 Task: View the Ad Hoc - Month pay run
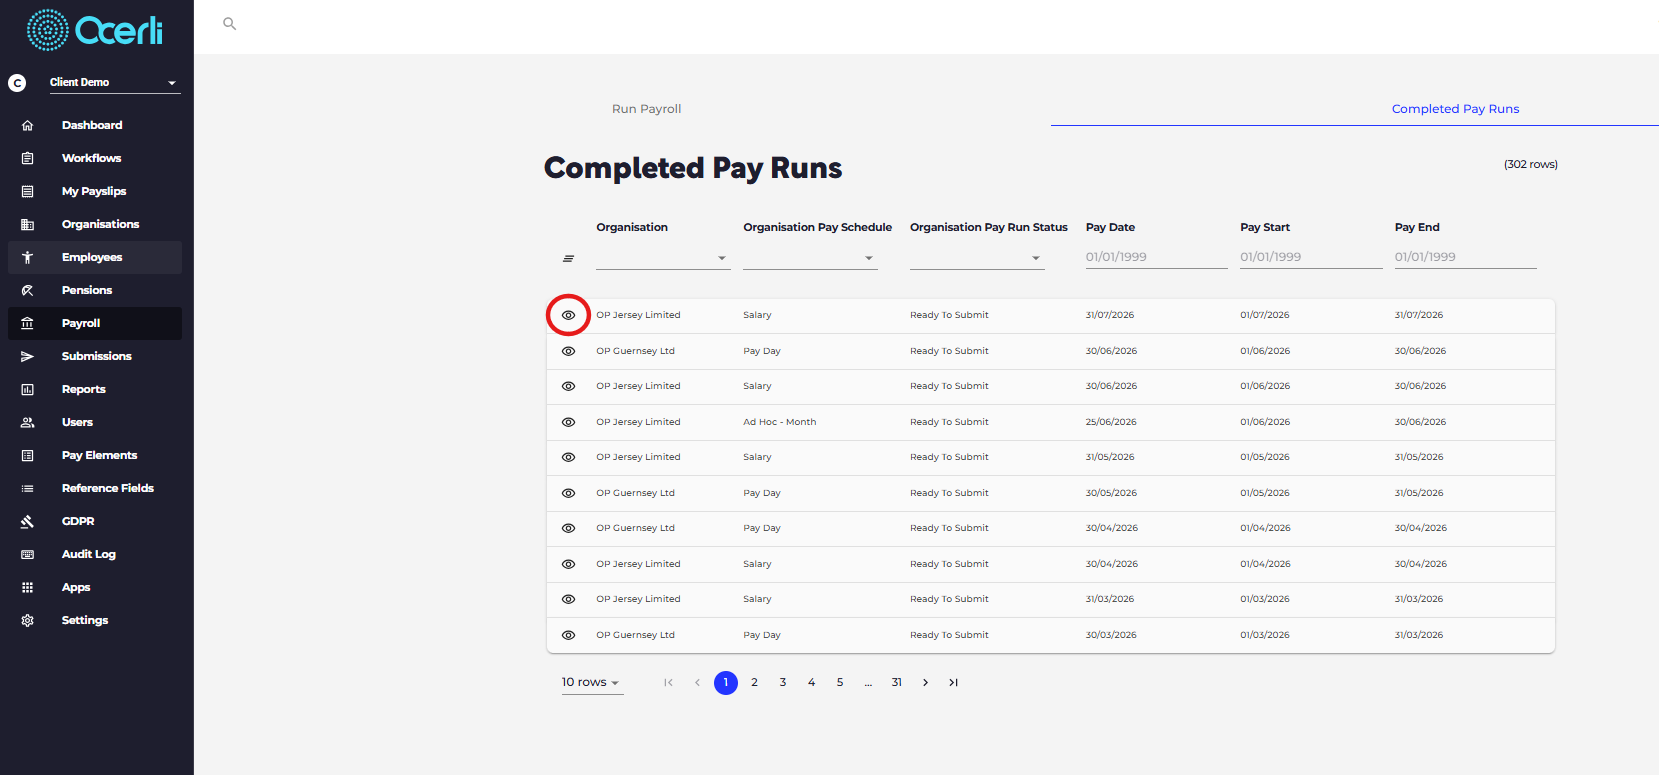568,422
